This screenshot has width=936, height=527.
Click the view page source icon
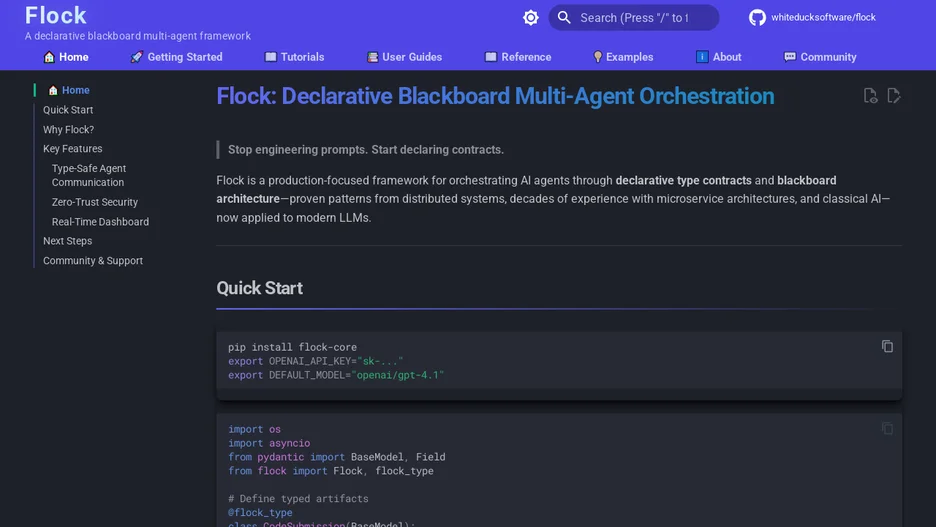click(870, 95)
